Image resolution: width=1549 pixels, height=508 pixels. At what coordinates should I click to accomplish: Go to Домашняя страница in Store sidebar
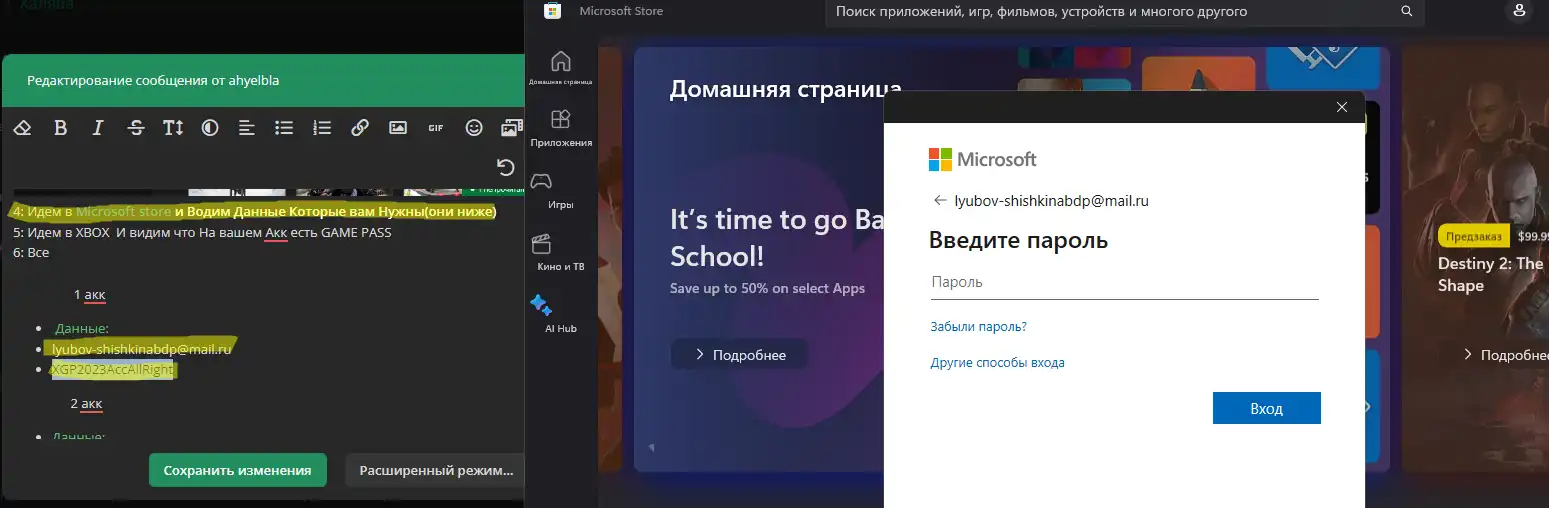(561, 67)
